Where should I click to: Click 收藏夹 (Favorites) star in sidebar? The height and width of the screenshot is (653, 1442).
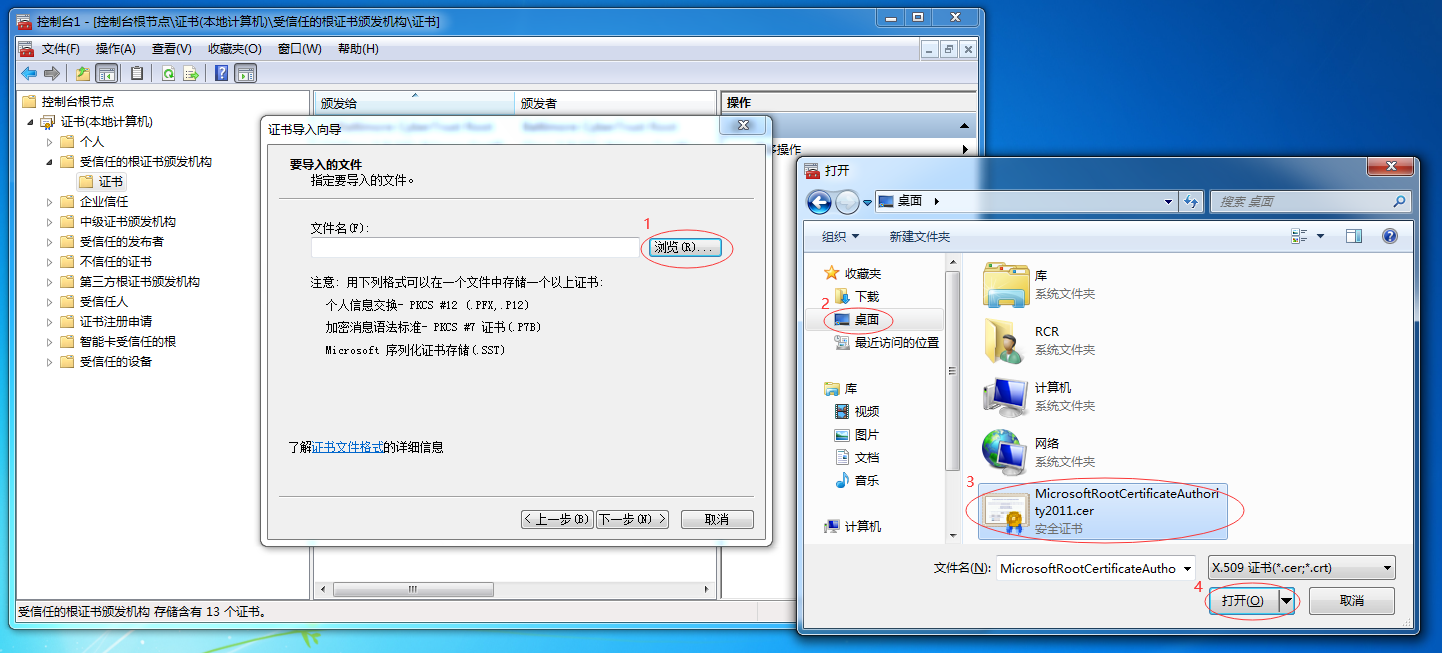[831, 273]
